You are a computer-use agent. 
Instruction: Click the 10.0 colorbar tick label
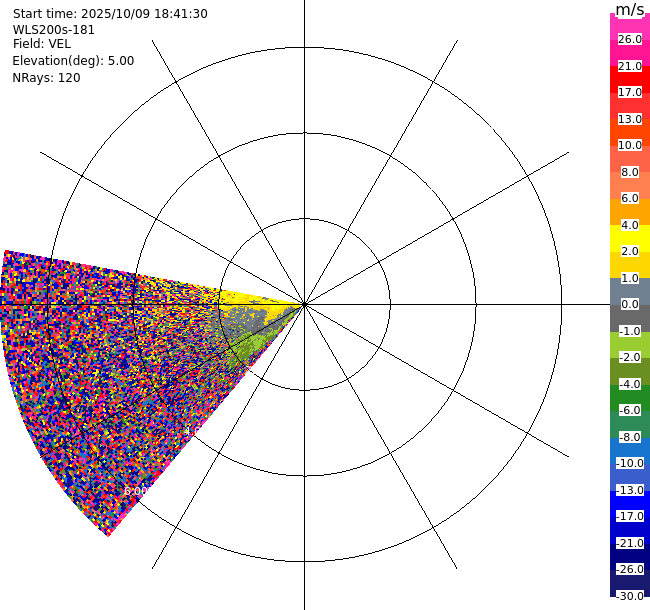pyautogui.click(x=630, y=145)
